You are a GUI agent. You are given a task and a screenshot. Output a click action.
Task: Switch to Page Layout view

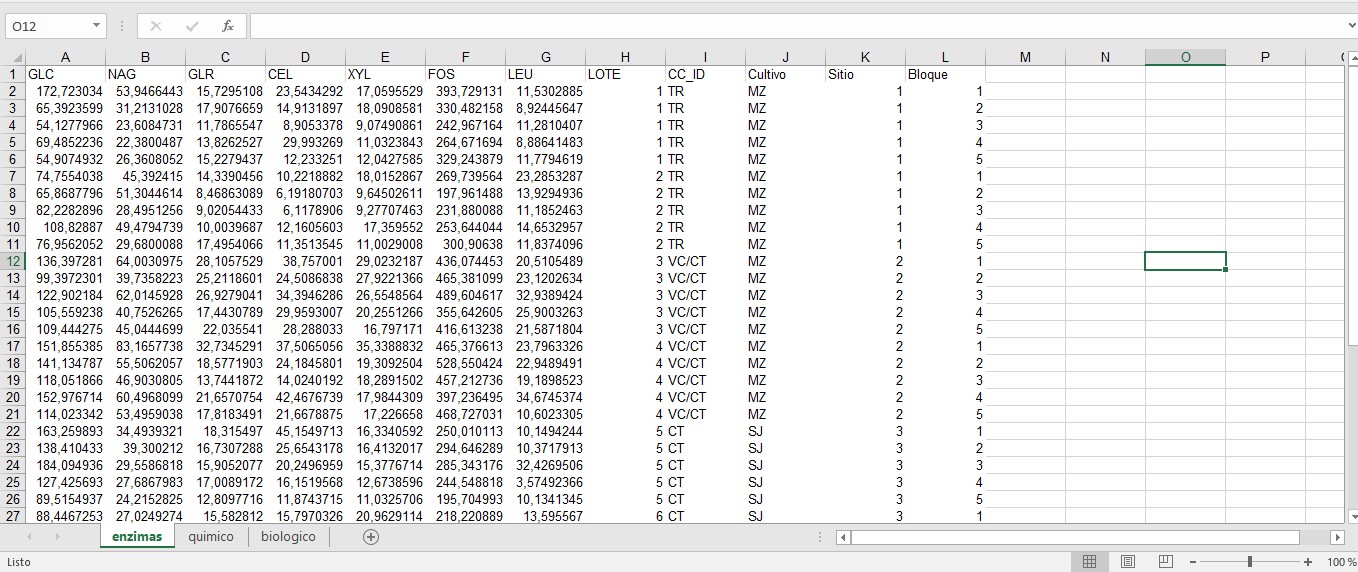(x=1128, y=562)
